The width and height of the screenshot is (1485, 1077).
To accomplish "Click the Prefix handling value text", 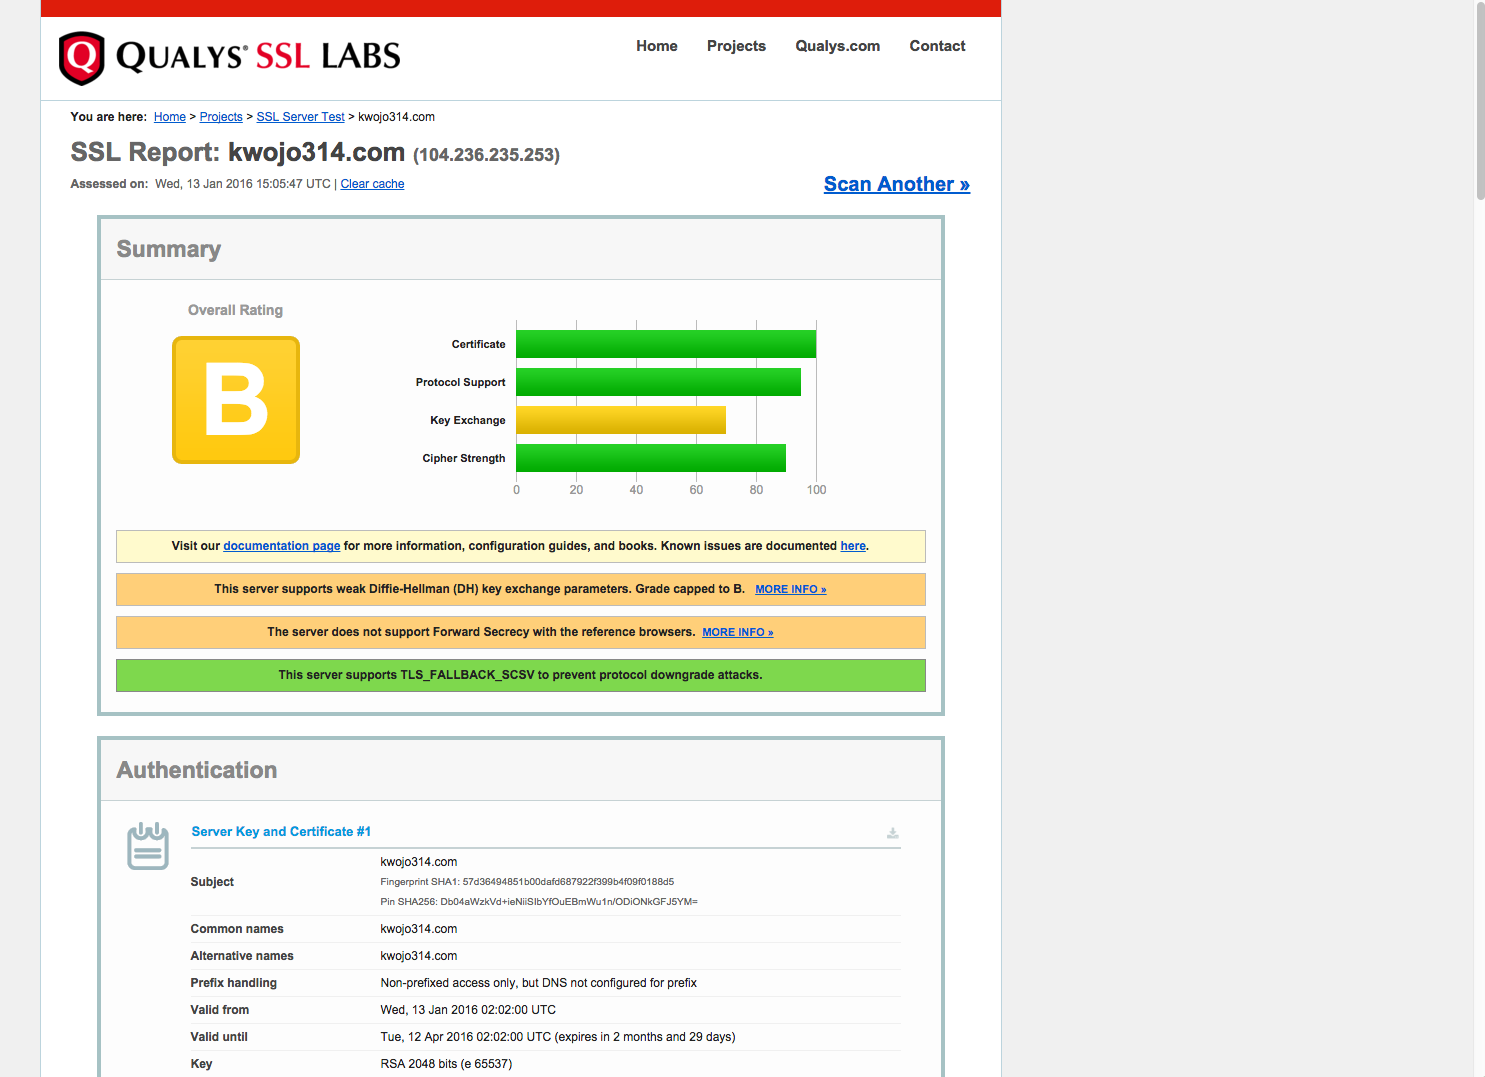I will (x=539, y=983).
